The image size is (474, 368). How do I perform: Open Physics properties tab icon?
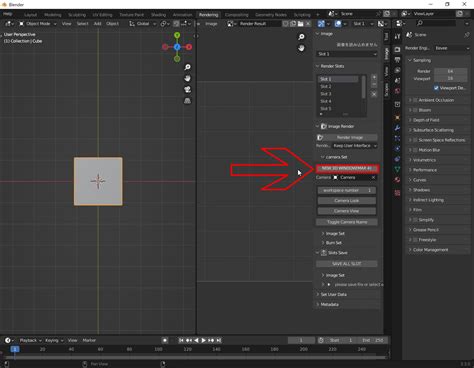(x=397, y=149)
